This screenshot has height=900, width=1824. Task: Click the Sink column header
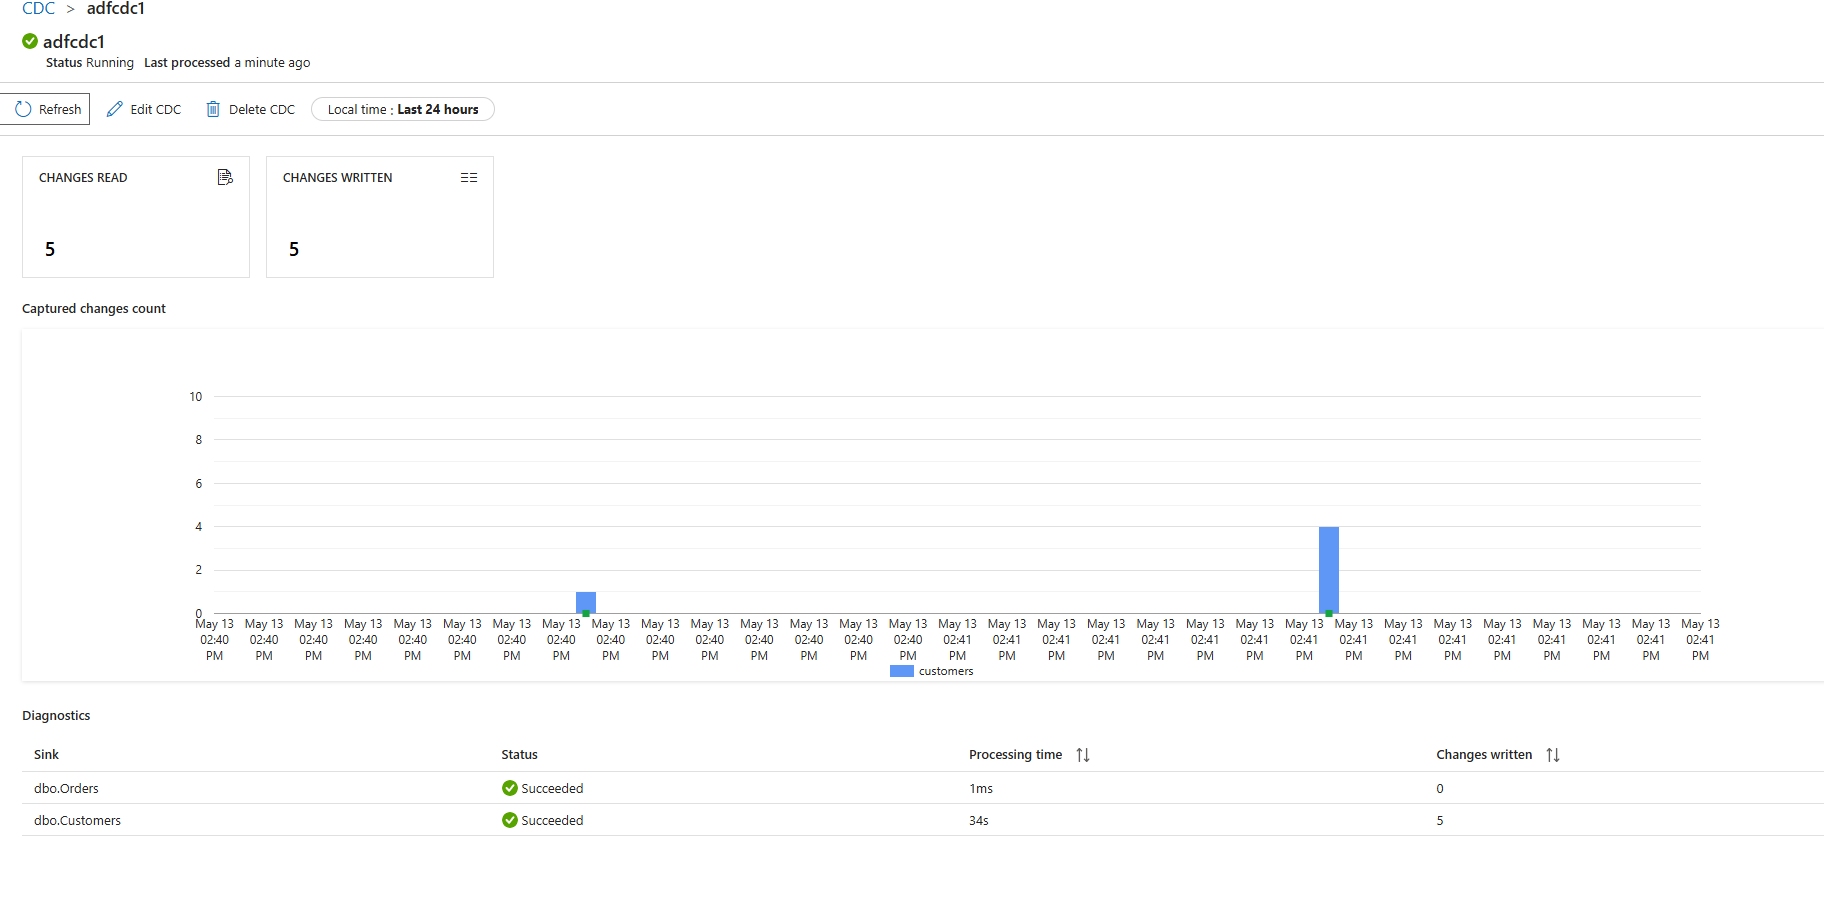coord(45,754)
